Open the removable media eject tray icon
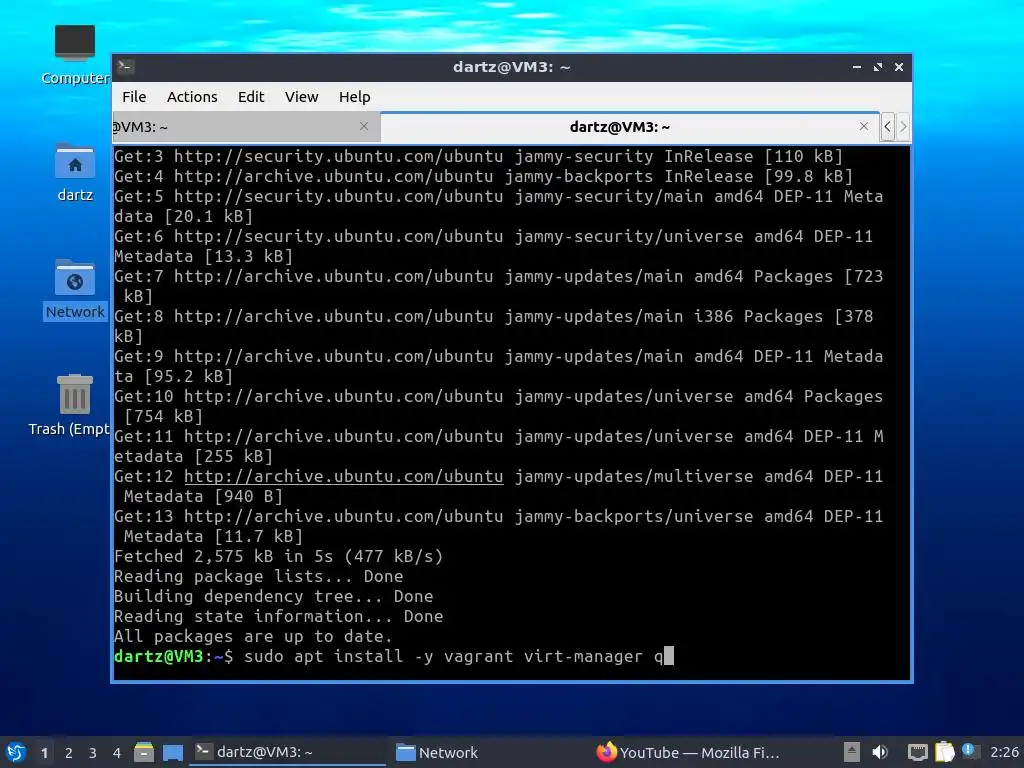 pos(851,752)
